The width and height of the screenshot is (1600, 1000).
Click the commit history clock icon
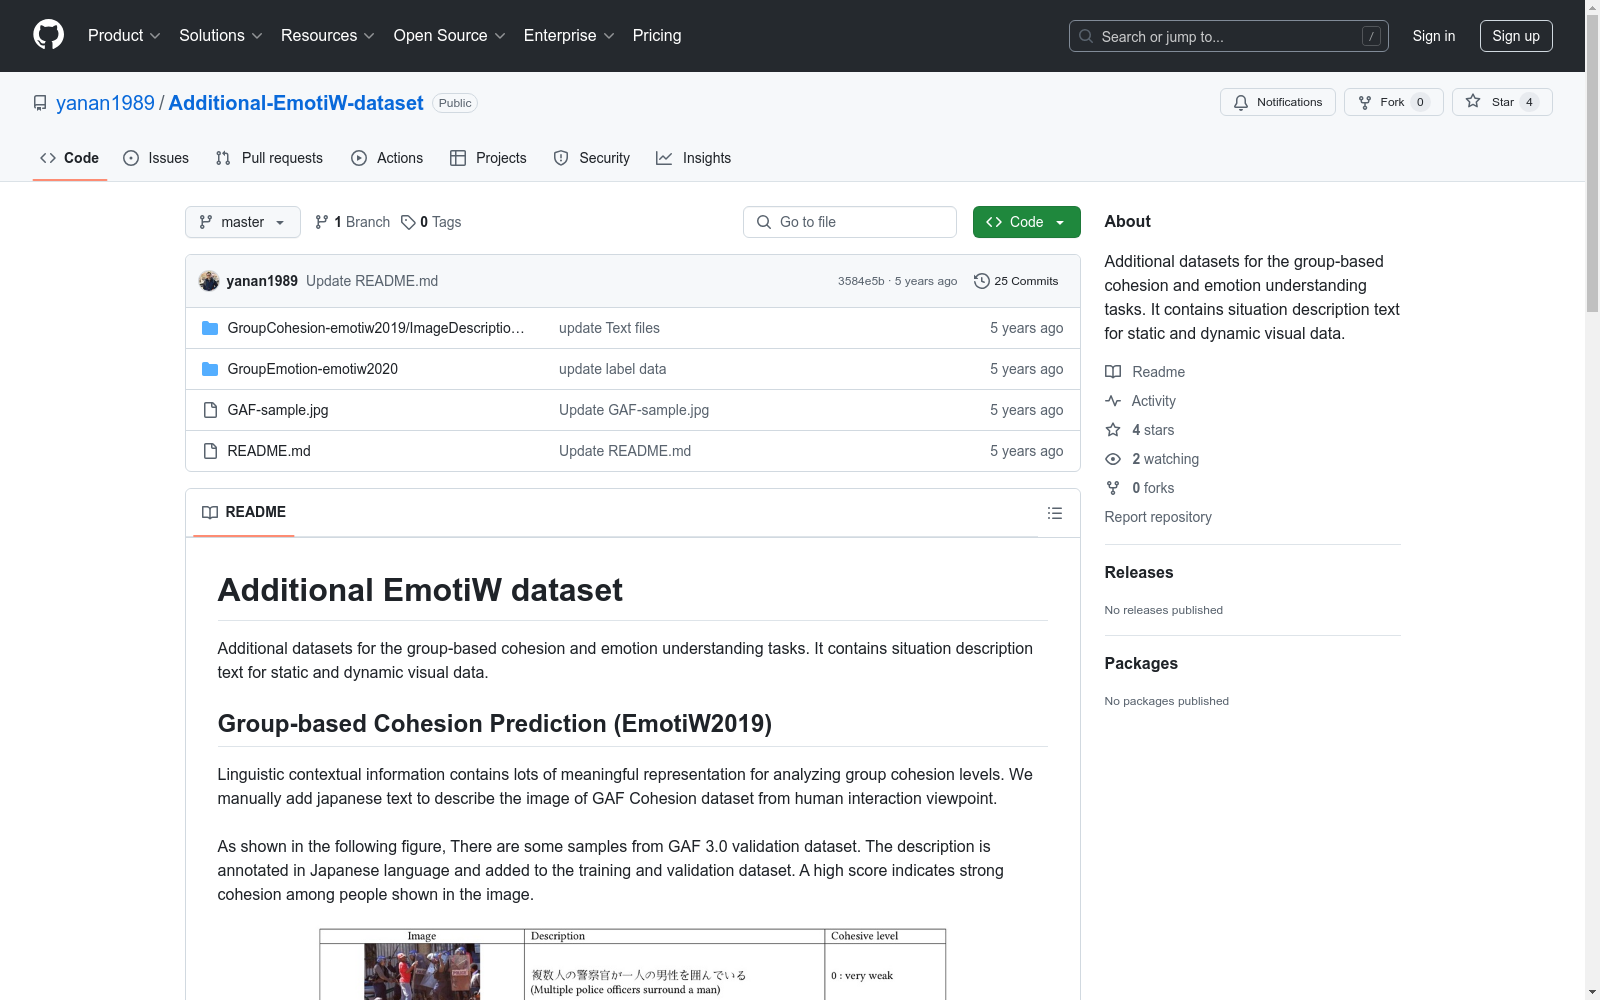coord(981,281)
